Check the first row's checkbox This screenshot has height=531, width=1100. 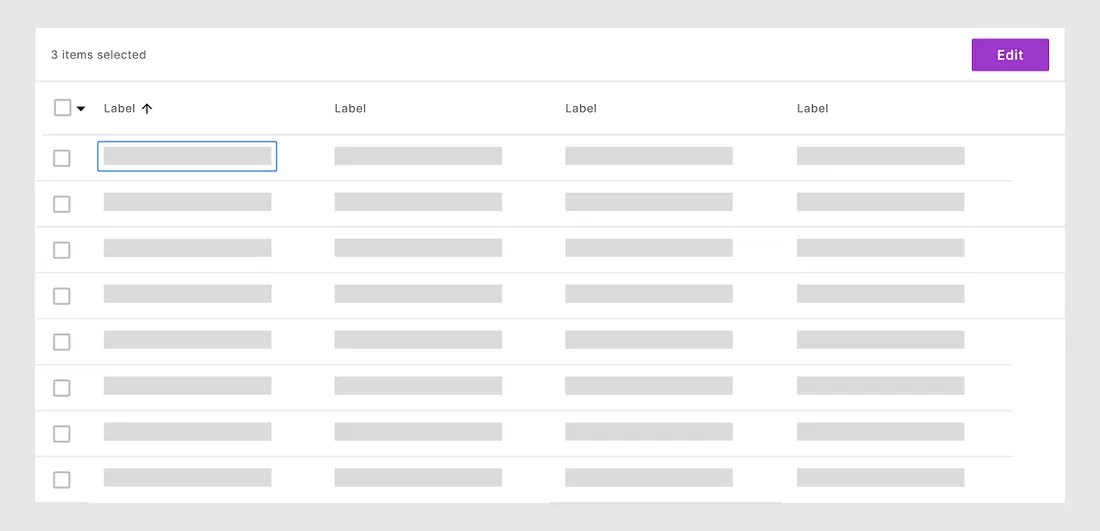(x=62, y=158)
